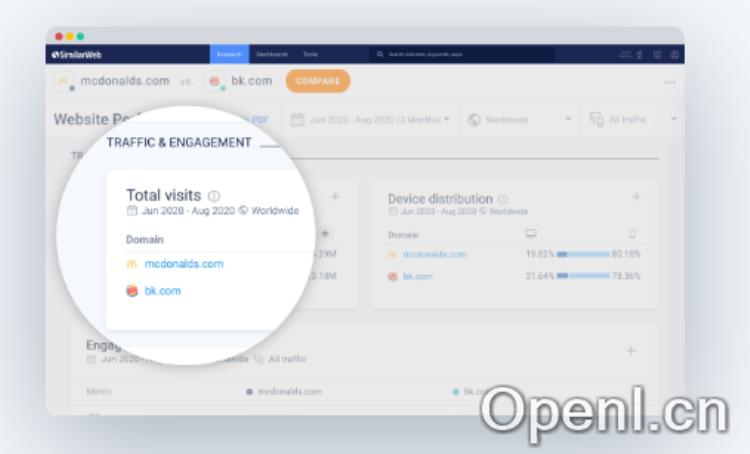The image size is (750, 454).
Task: Click the Domain column header in Total visits
Action: 144,240
